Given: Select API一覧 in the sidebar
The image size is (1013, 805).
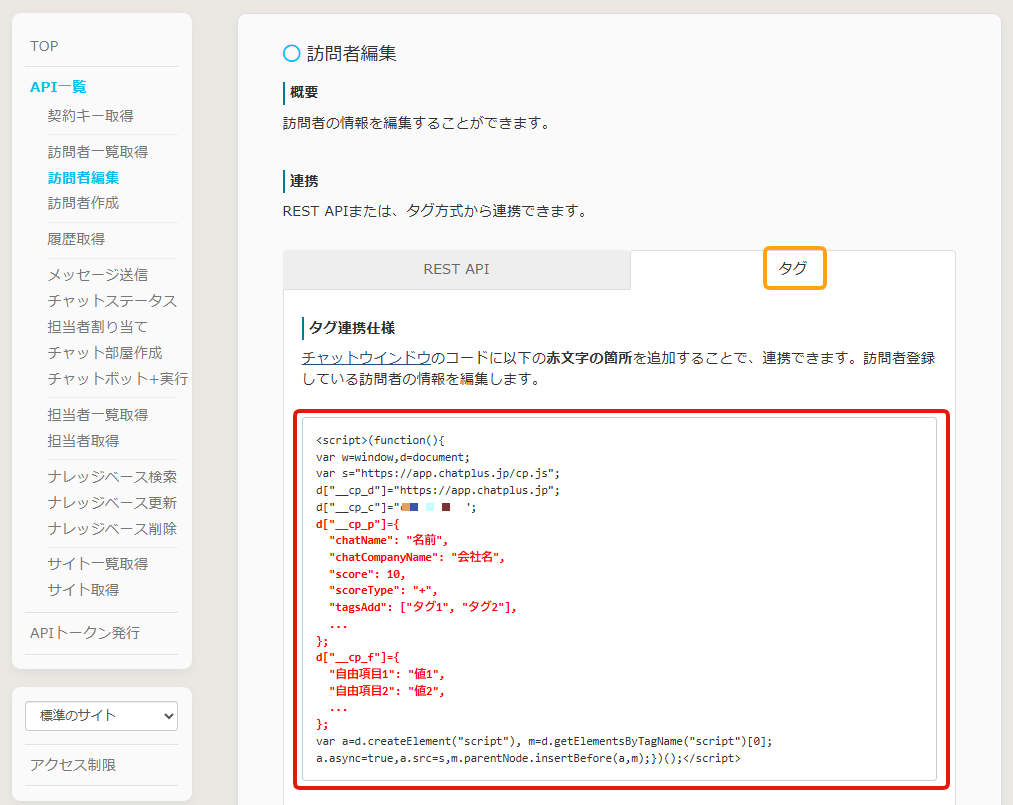Looking at the screenshot, I should pos(58,87).
